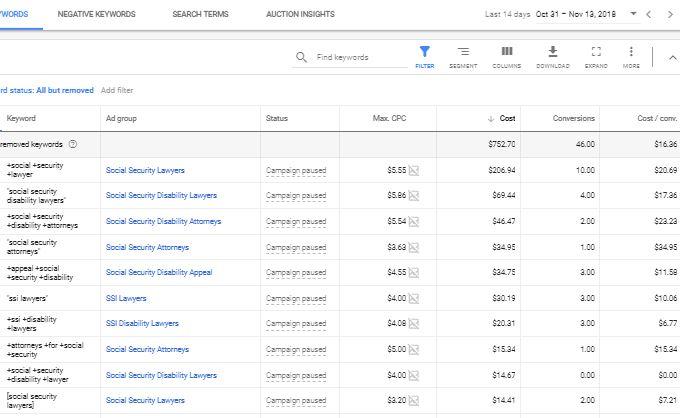Open Social Security Lawyers ad group in $206.94 row
This screenshot has height=418, width=680.
coord(145,170)
